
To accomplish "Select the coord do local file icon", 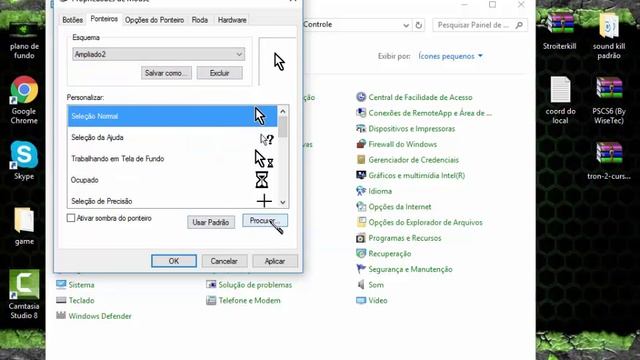I will [560, 100].
